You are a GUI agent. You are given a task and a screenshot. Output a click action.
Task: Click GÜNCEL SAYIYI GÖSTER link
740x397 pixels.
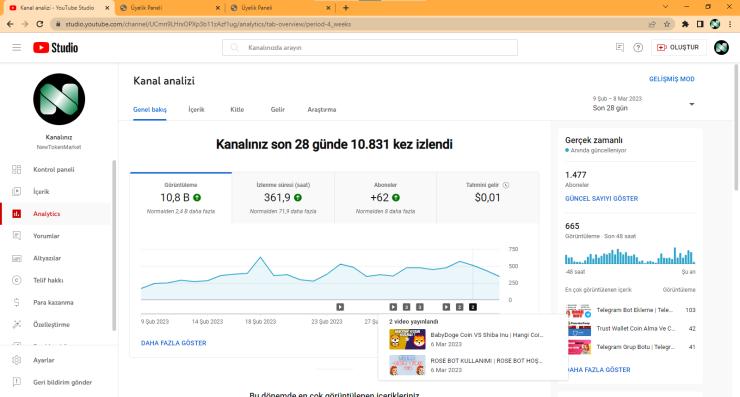[601, 199]
